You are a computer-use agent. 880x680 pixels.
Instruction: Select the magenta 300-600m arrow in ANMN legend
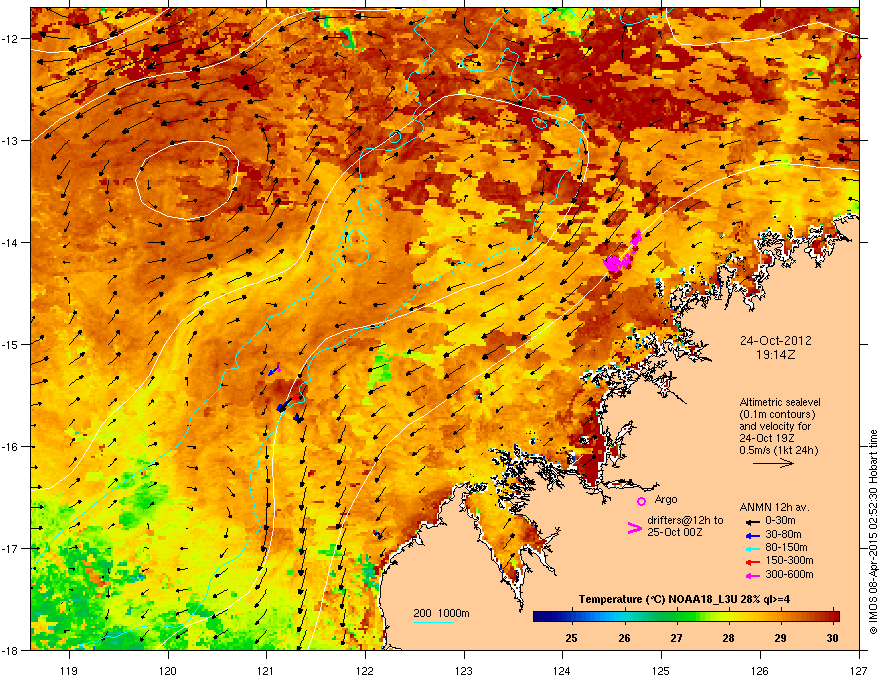[x=753, y=575]
